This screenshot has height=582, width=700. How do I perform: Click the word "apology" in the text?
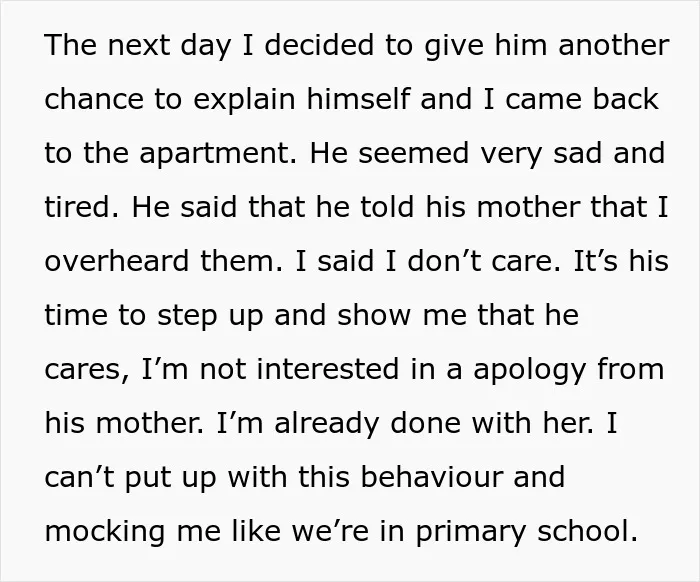(x=530, y=371)
